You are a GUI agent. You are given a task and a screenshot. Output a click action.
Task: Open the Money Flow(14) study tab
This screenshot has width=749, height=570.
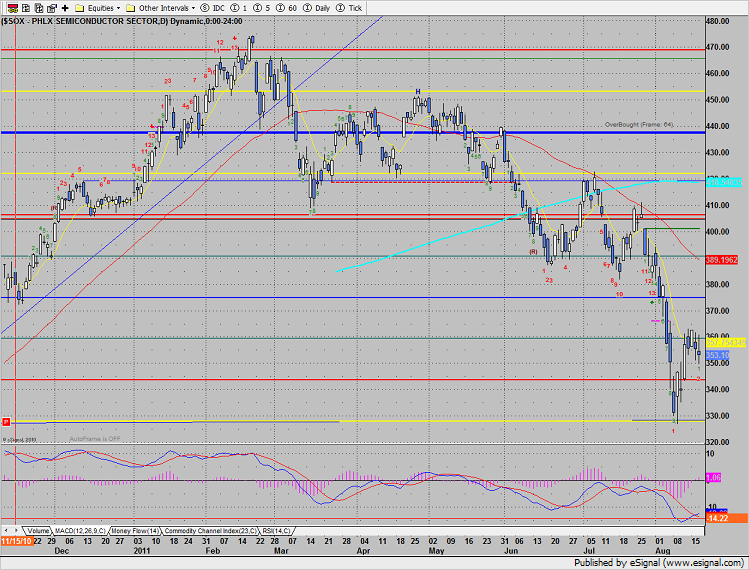(136, 530)
